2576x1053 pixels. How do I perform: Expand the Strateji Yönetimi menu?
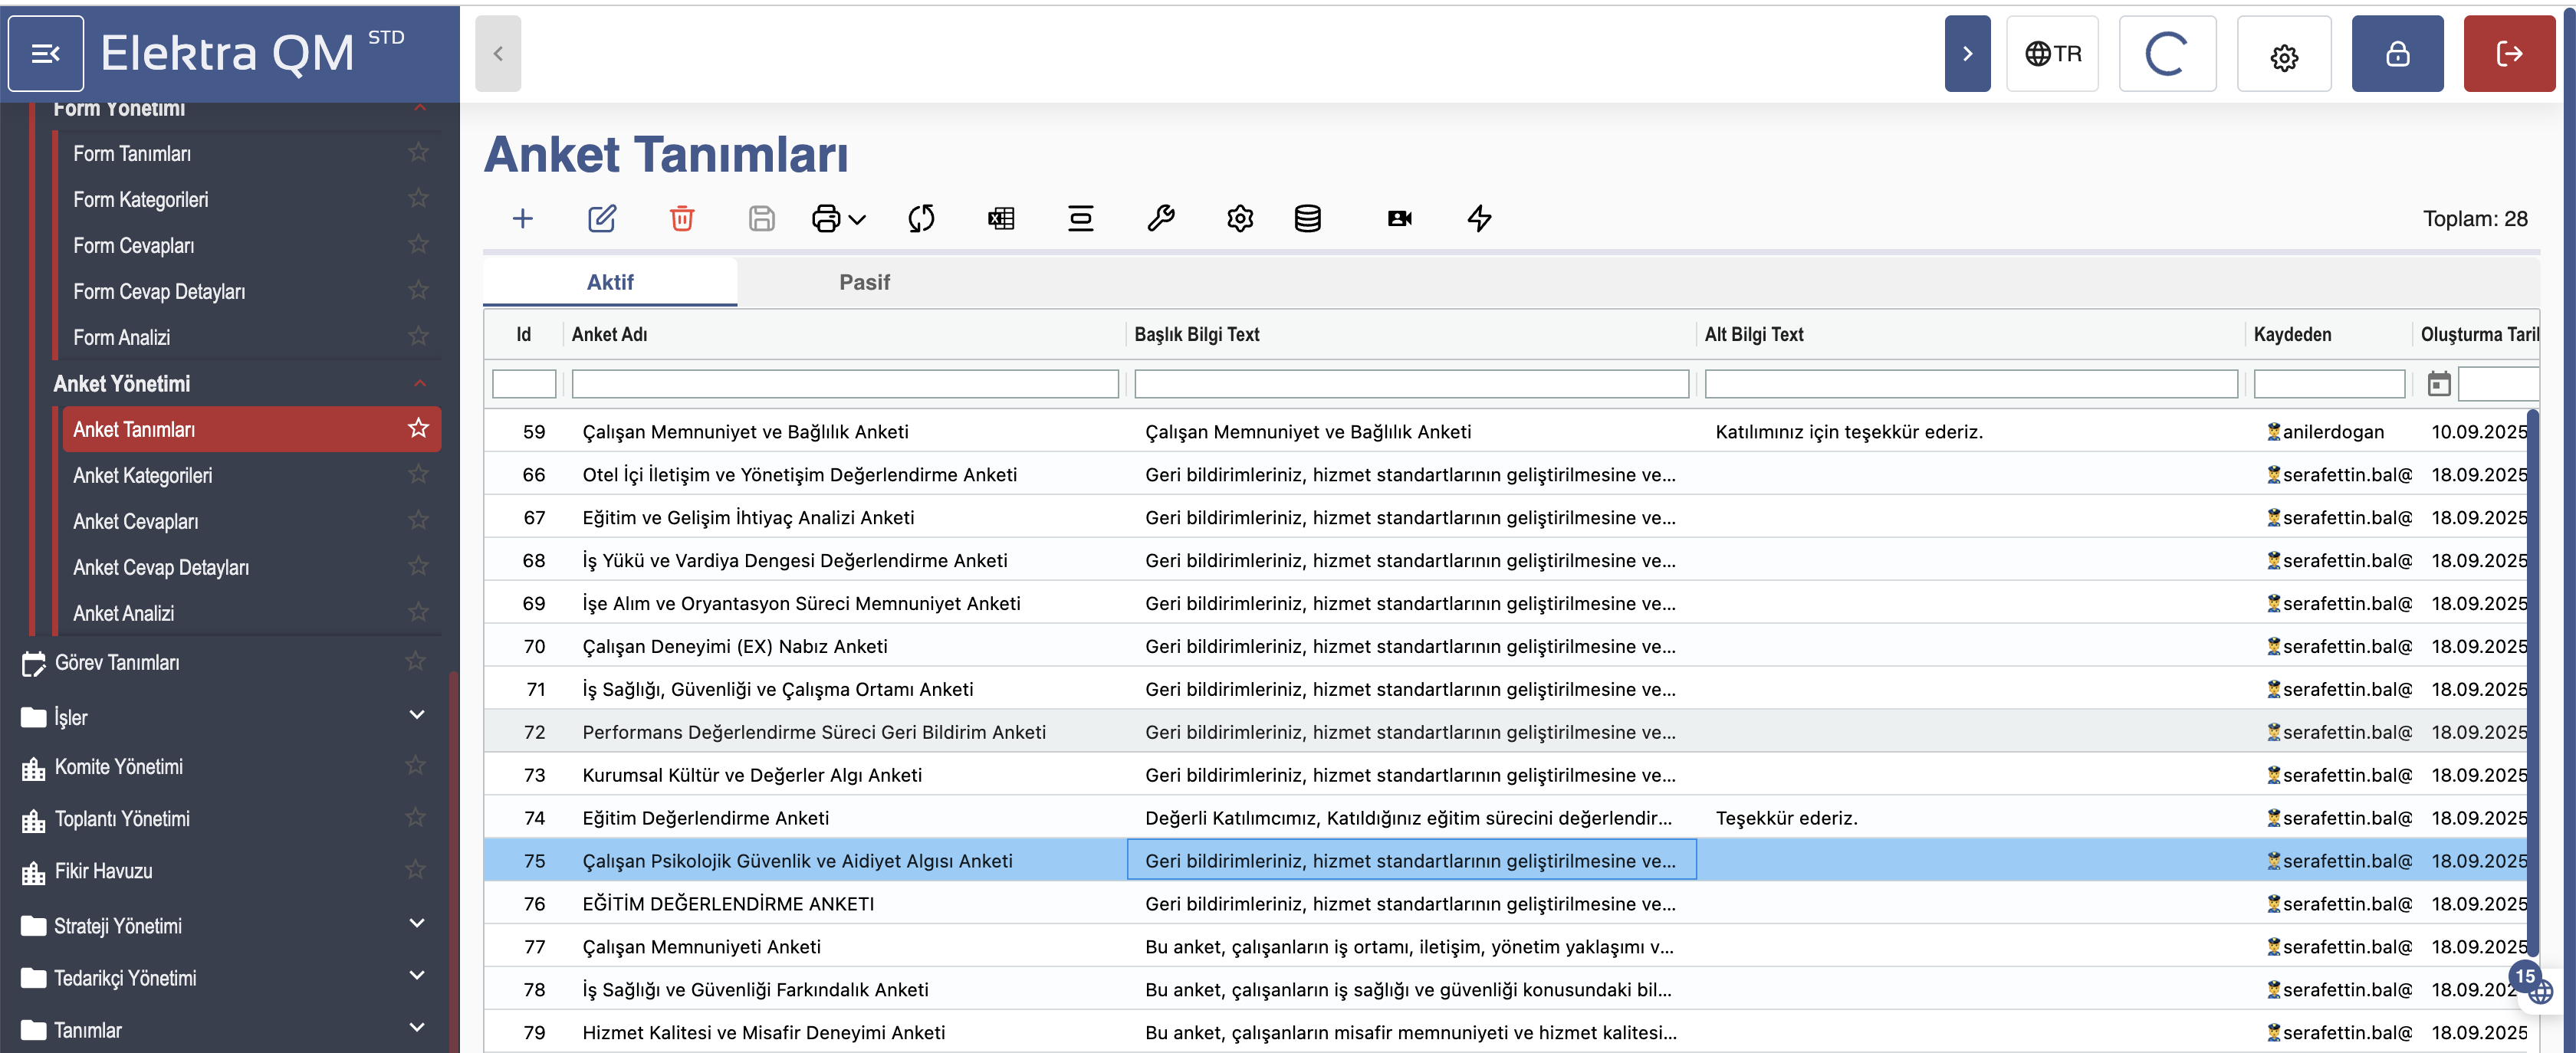(417, 924)
